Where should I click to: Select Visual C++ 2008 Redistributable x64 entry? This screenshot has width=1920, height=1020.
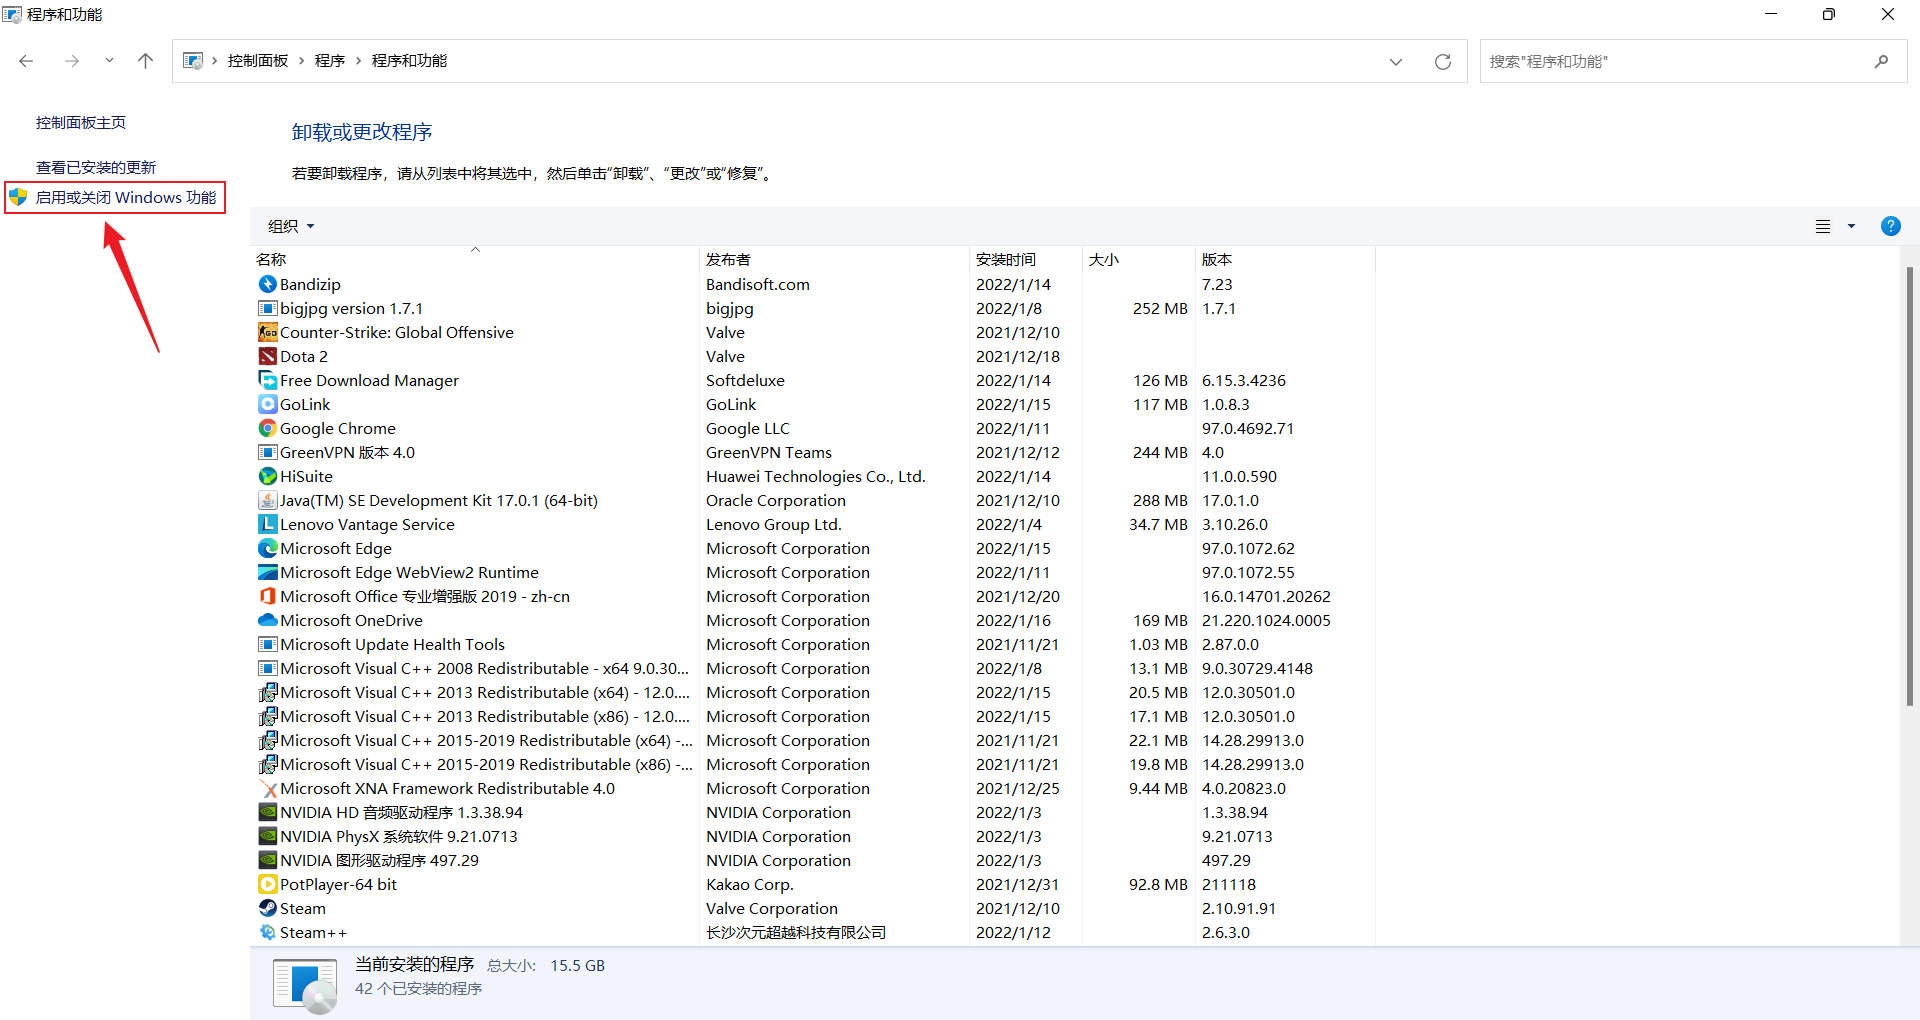coord(815,668)
